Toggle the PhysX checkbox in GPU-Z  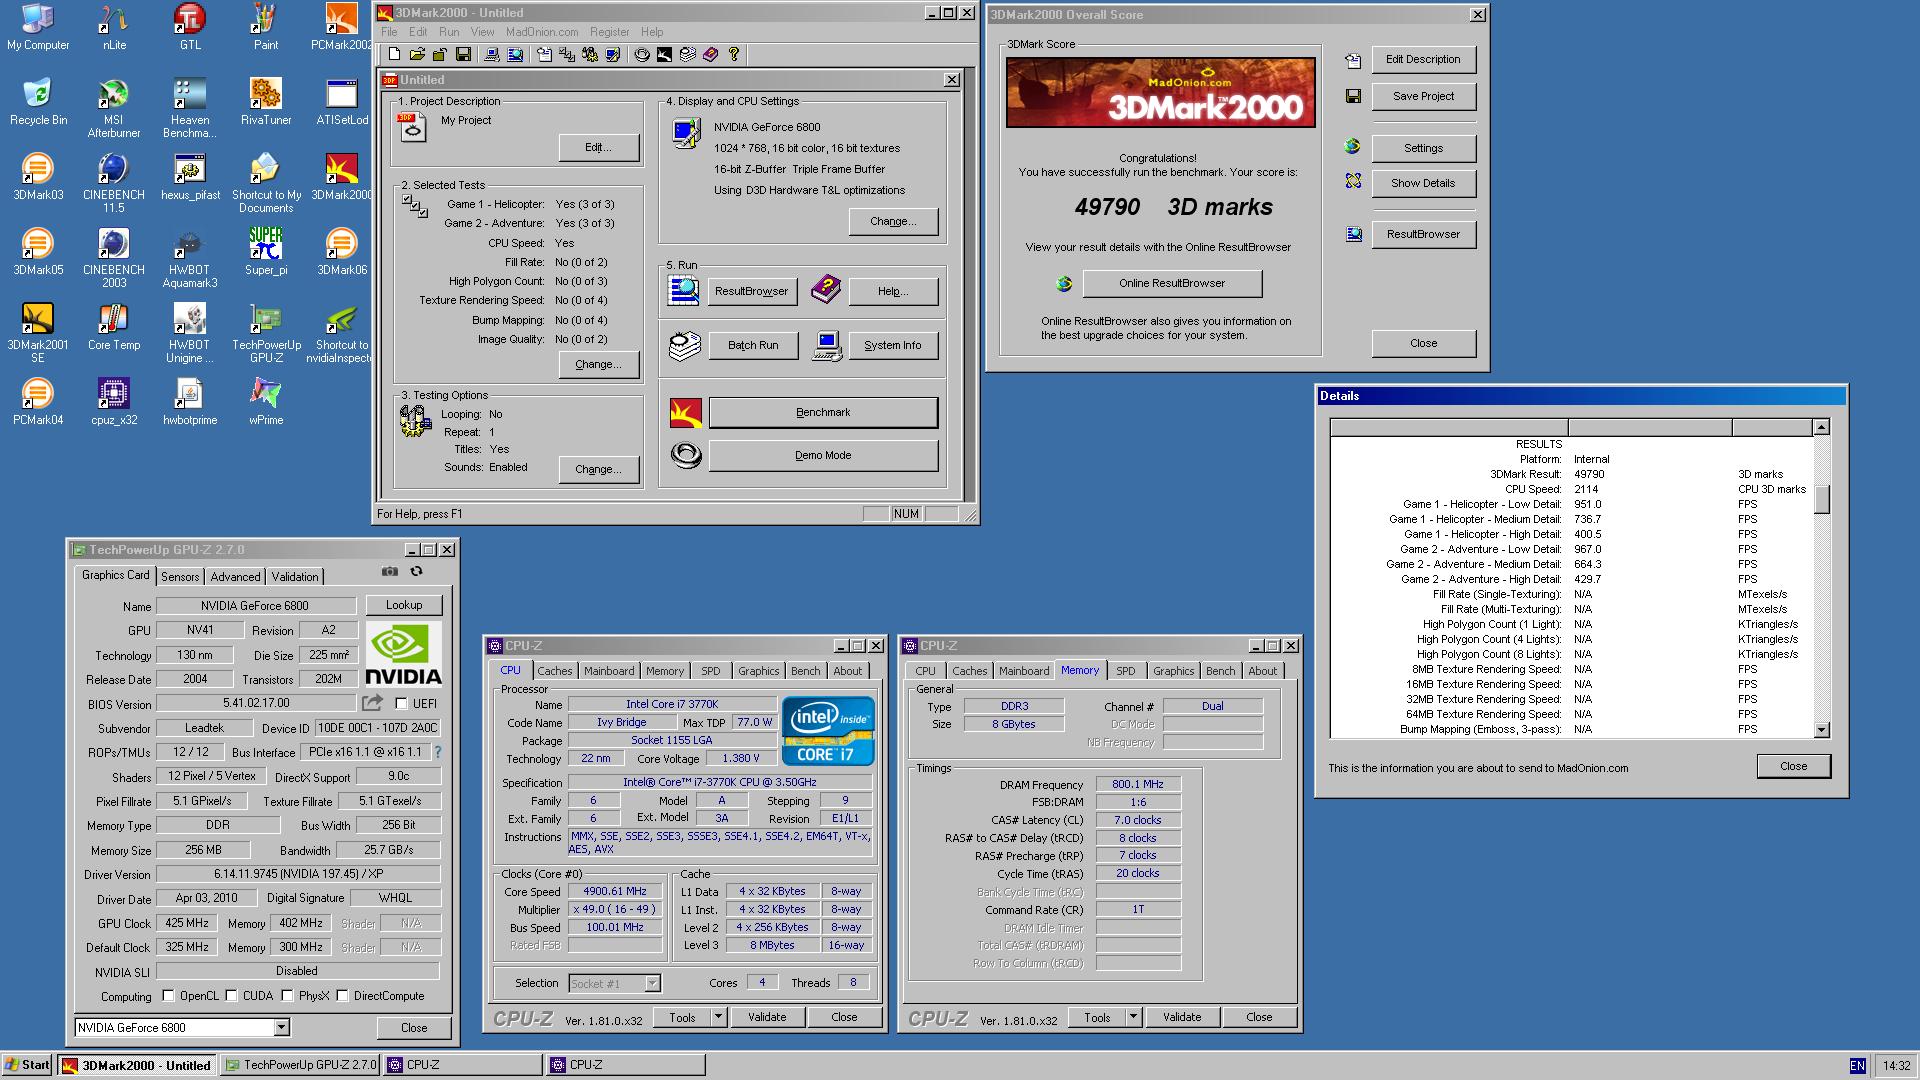pos(287,996)
